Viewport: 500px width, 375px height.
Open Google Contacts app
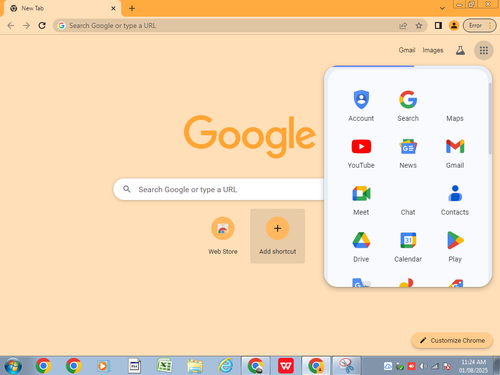tap(455, 199)
